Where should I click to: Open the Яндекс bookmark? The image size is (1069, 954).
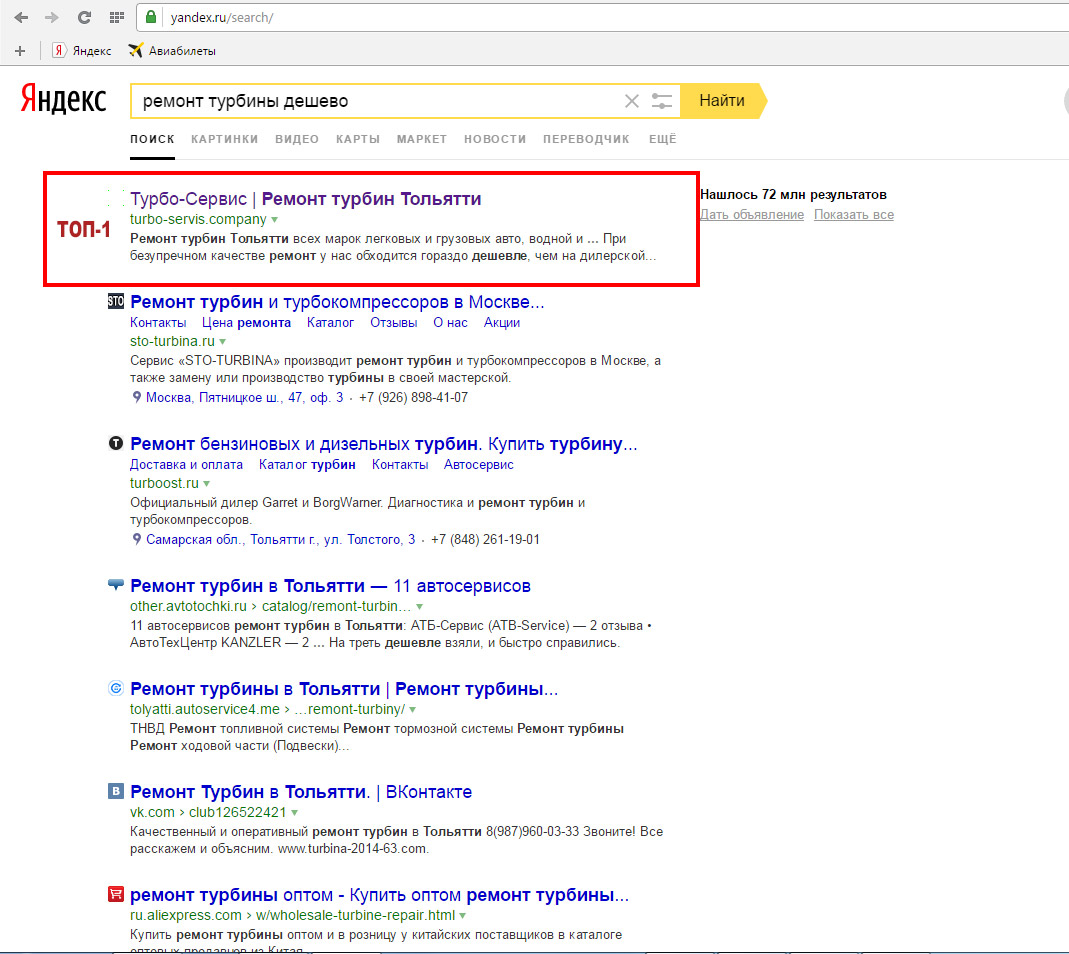(x=83, y=50)
